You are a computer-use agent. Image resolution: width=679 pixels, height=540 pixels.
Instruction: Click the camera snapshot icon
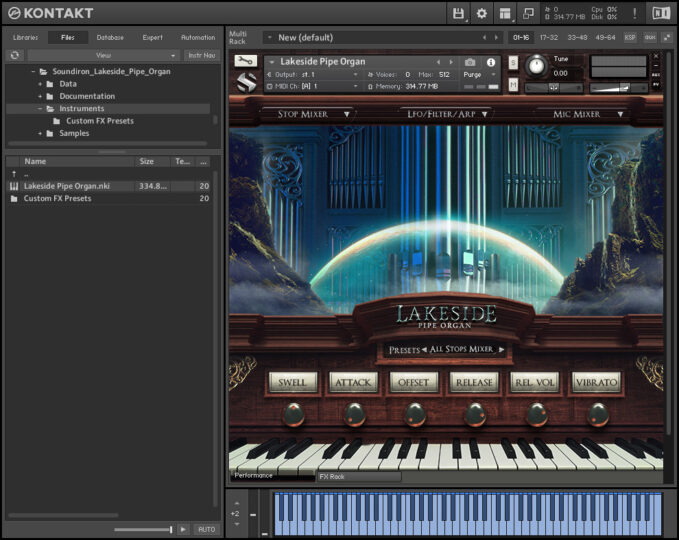[470, 62]
